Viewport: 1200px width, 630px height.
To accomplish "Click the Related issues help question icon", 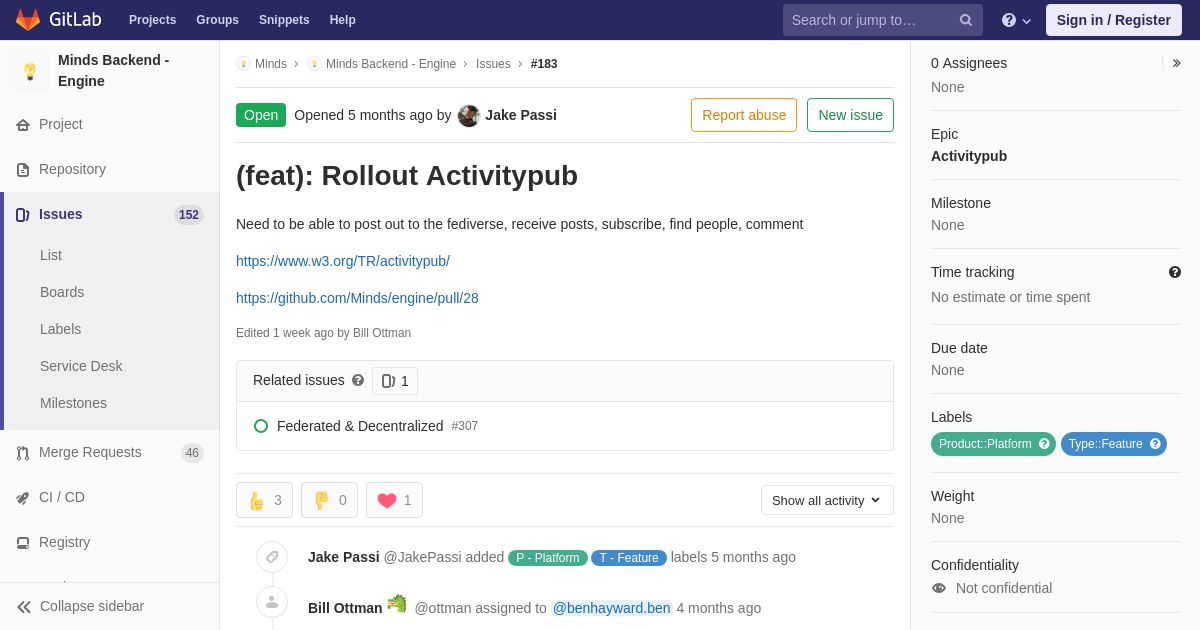I will tap(358, 380).
